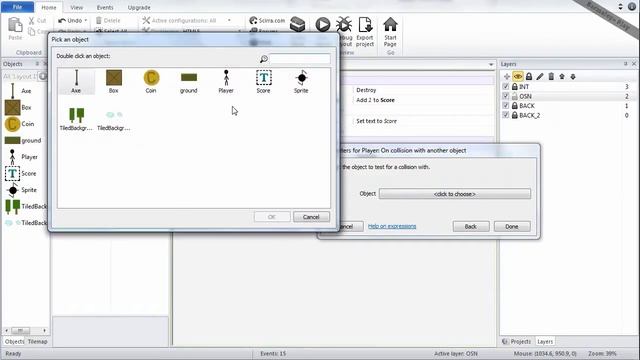Select the Axe object in picker dialog
This screenshot has height=360, width=640.
point(76,81)
